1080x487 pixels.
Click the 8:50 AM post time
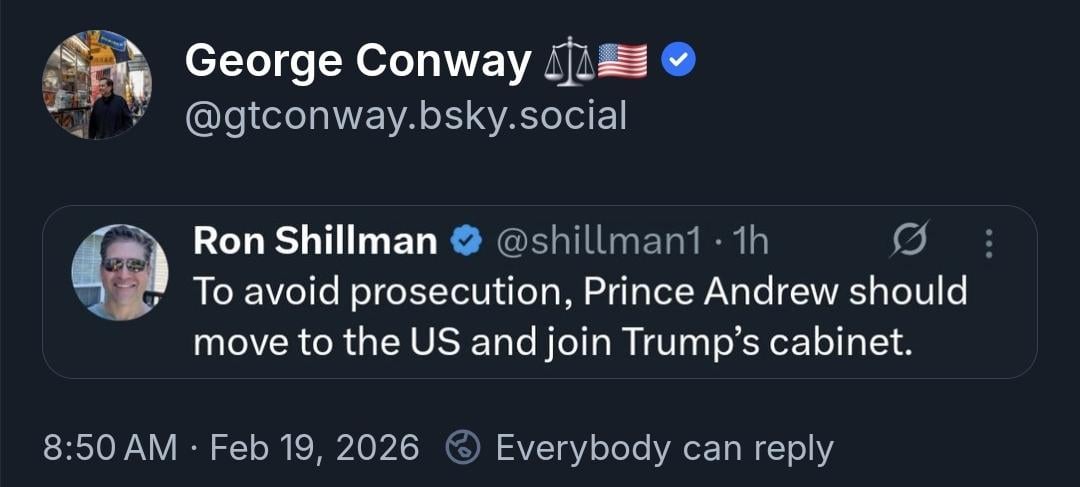tap(110, 448)
